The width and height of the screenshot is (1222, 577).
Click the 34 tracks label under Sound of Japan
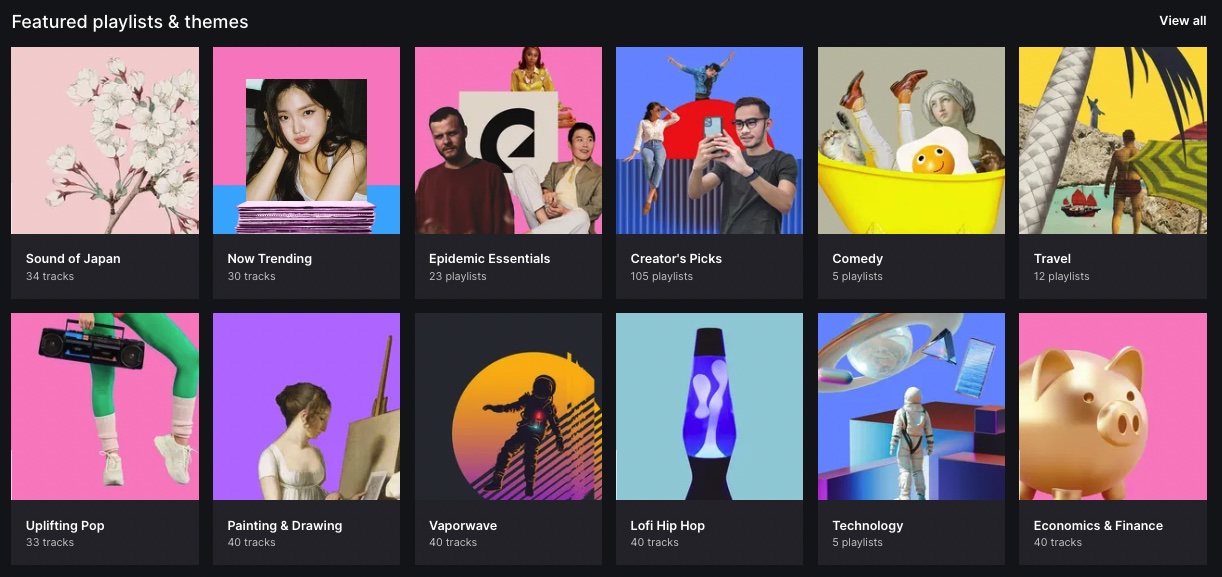click(50, 276)
